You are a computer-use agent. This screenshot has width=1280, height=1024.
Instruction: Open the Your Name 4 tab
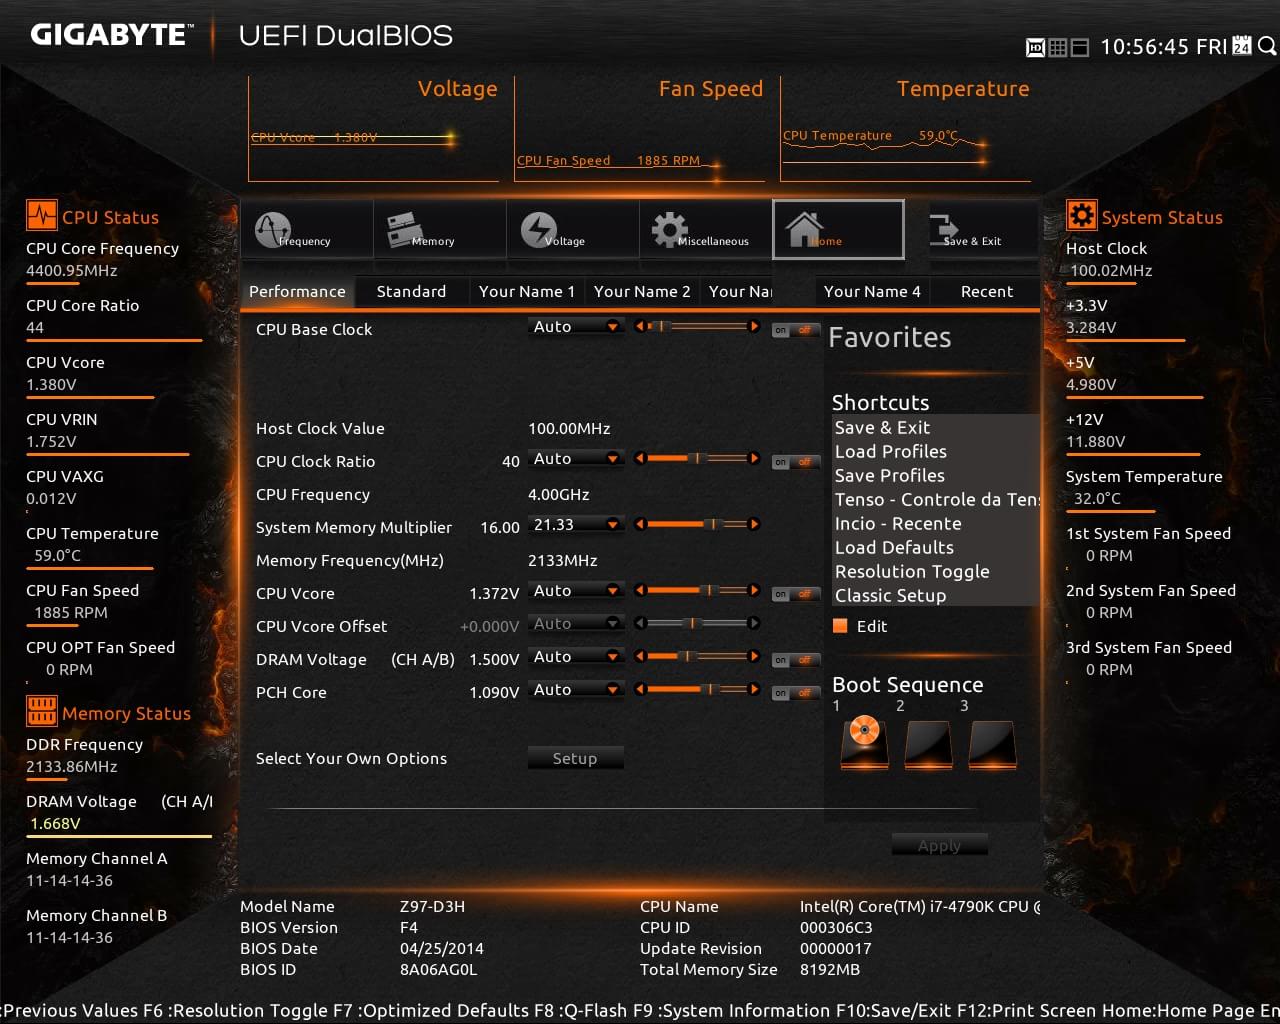(872, 291)
